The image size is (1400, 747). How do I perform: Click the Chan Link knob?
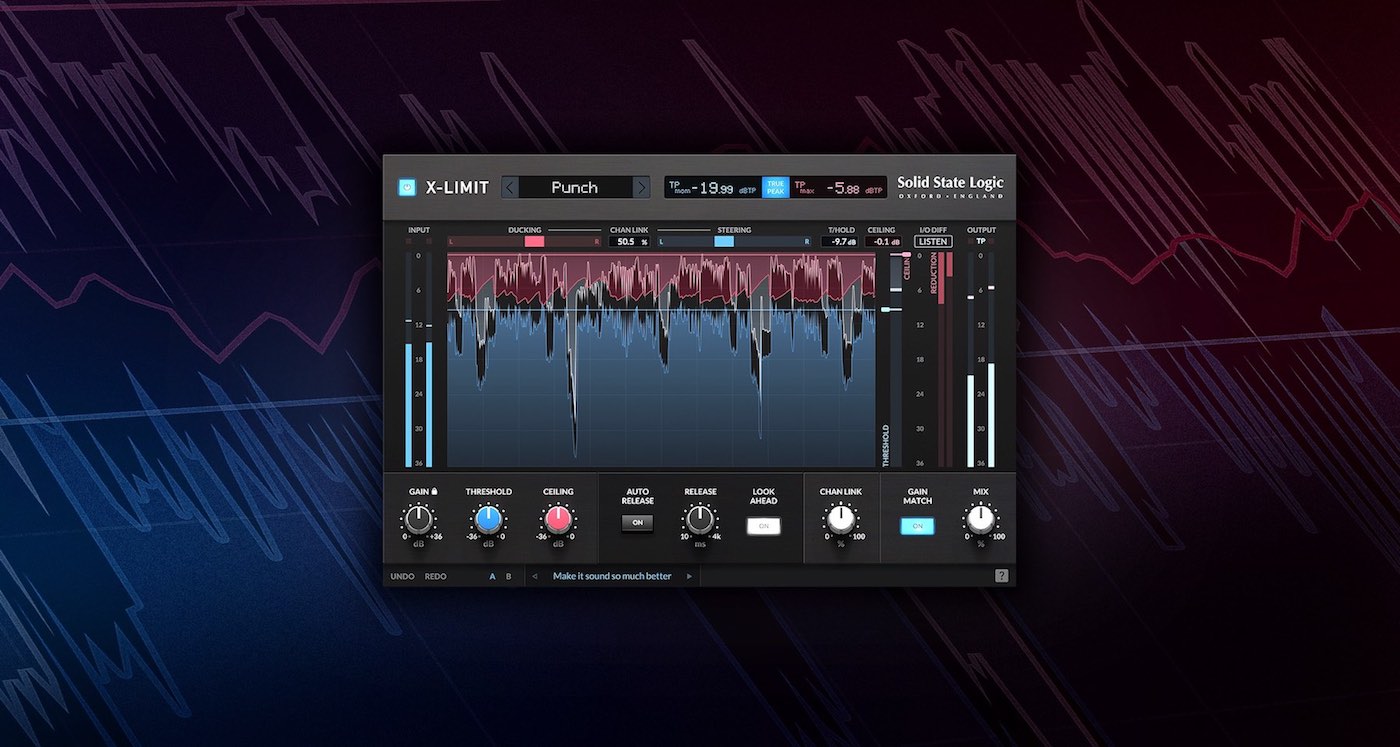tap(841, 519)
